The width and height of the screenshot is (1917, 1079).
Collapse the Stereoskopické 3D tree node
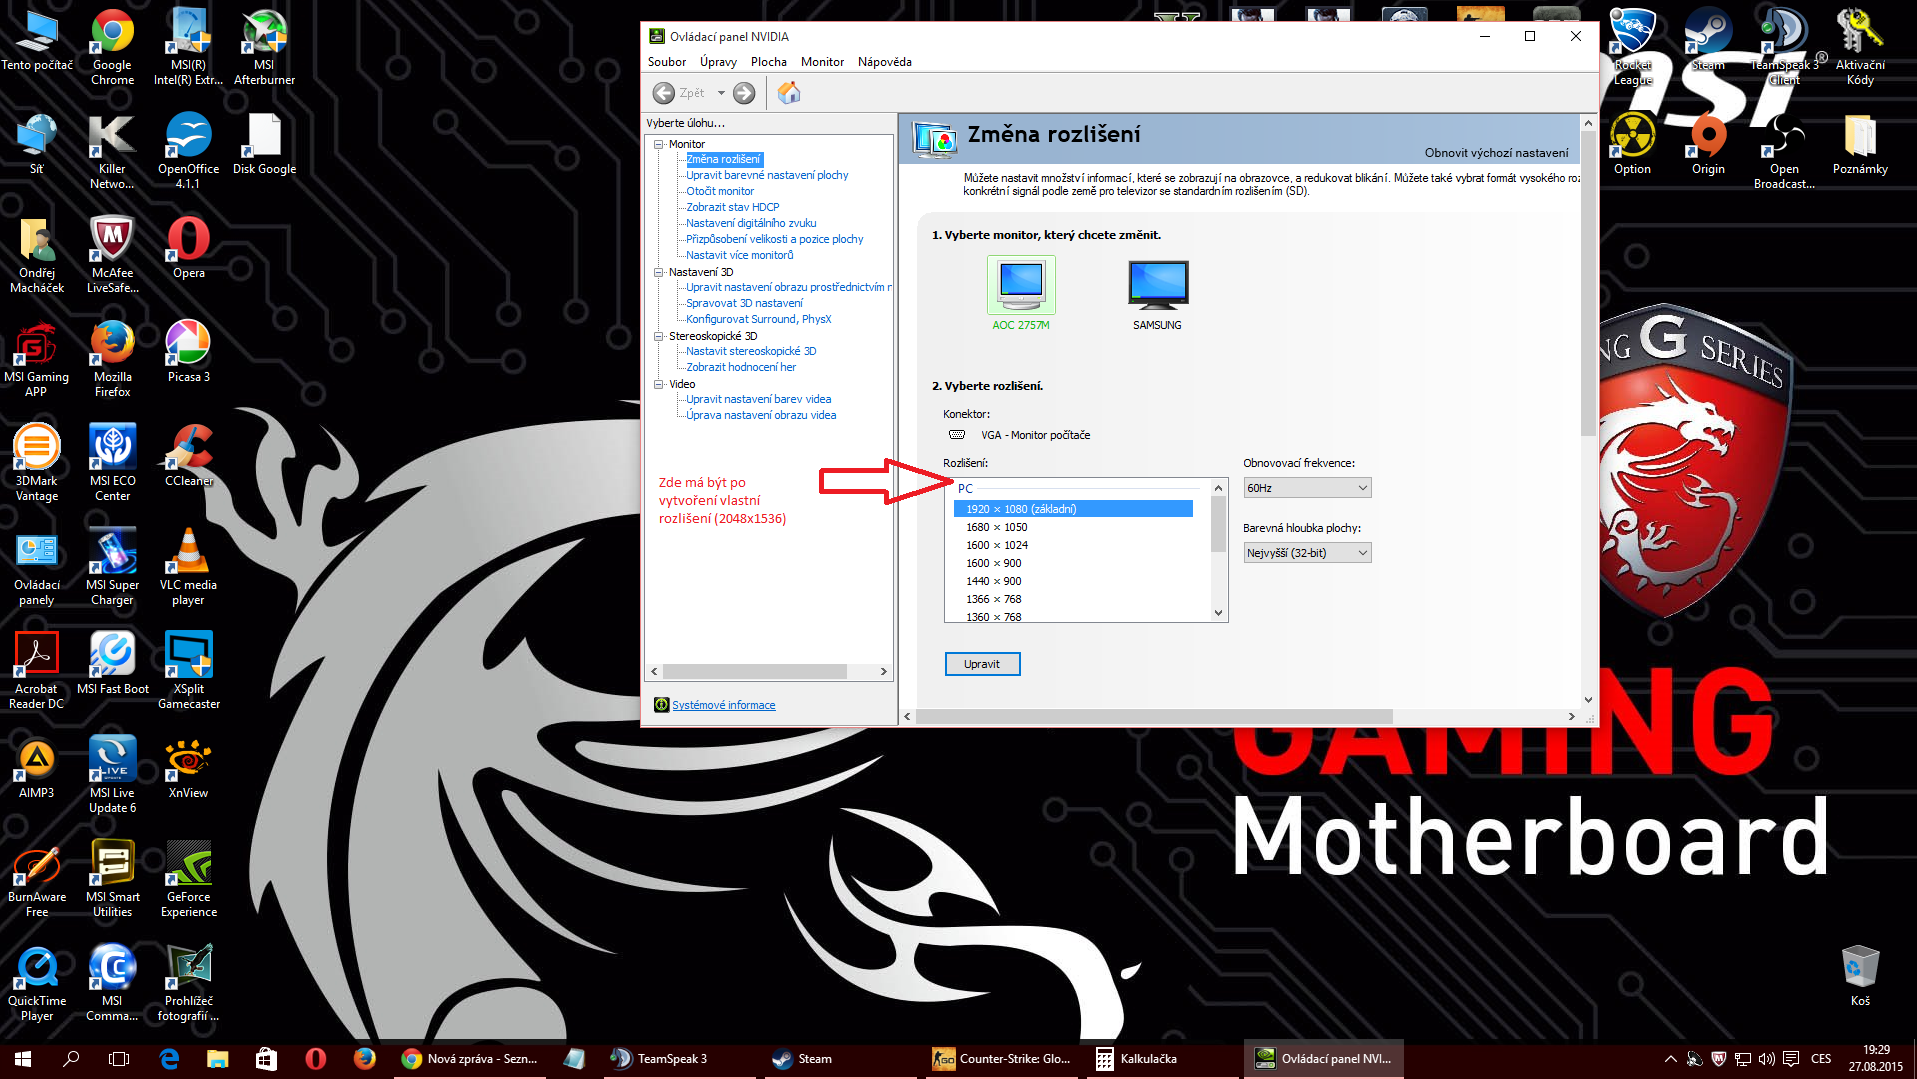point(659,336)
